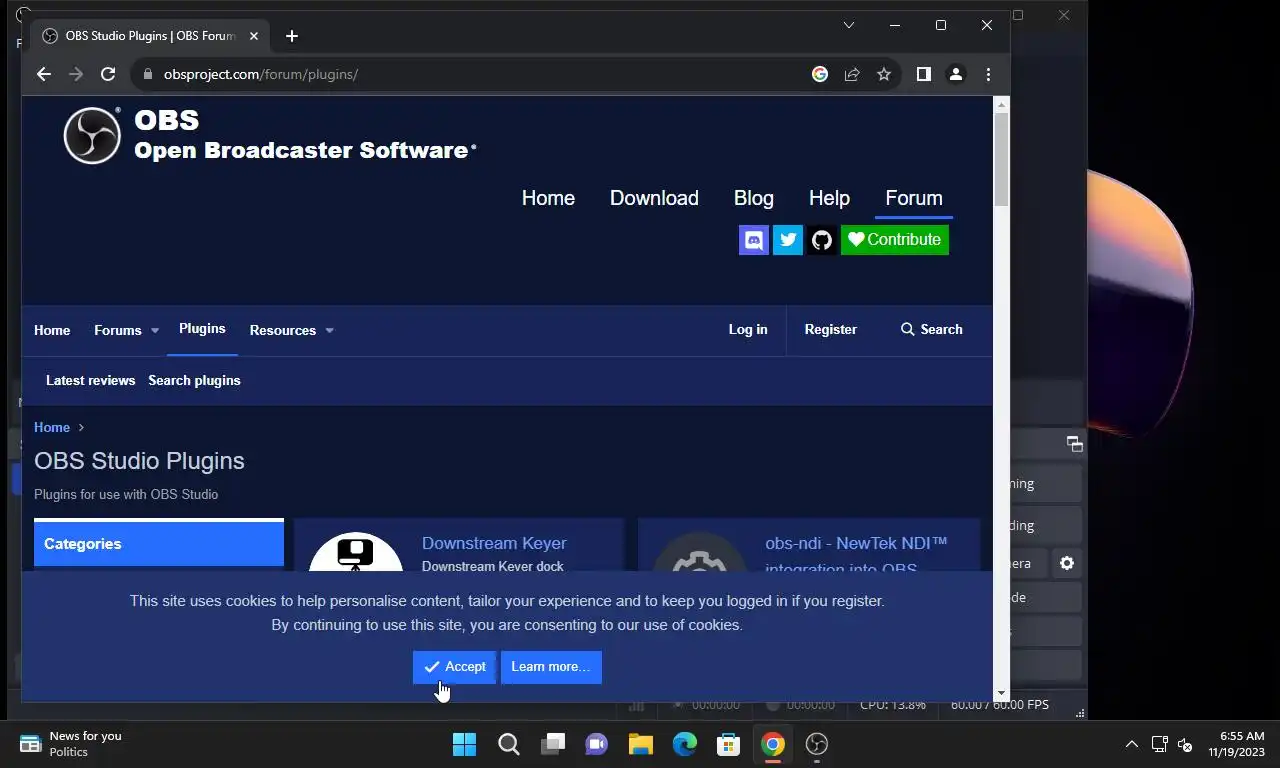Click Register

(831, 329)
